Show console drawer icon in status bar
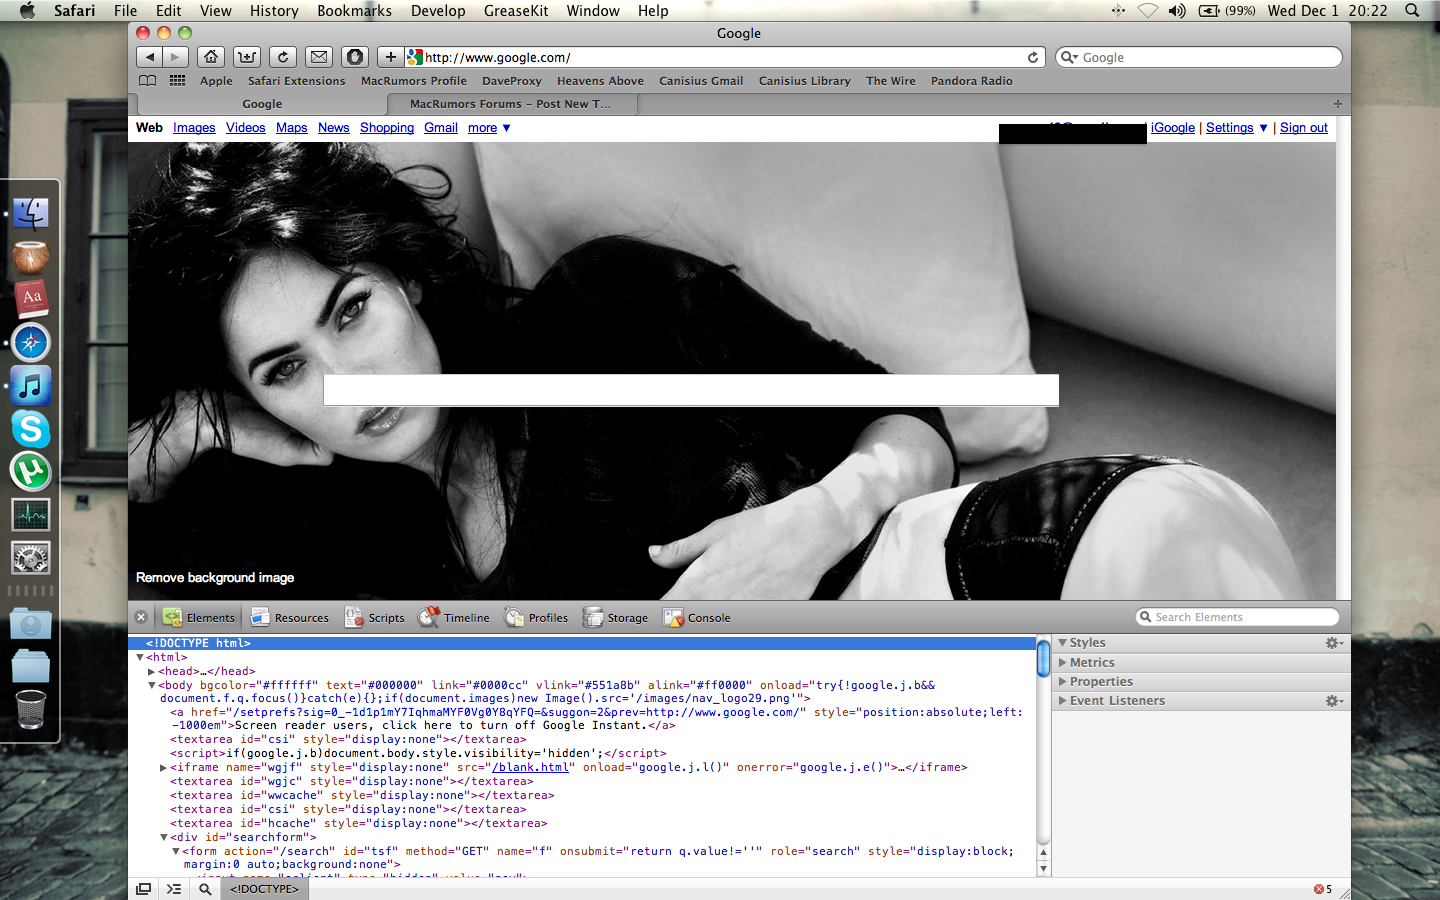The width and height of the screenshot is (1440, 900). (x=174, y=889)
